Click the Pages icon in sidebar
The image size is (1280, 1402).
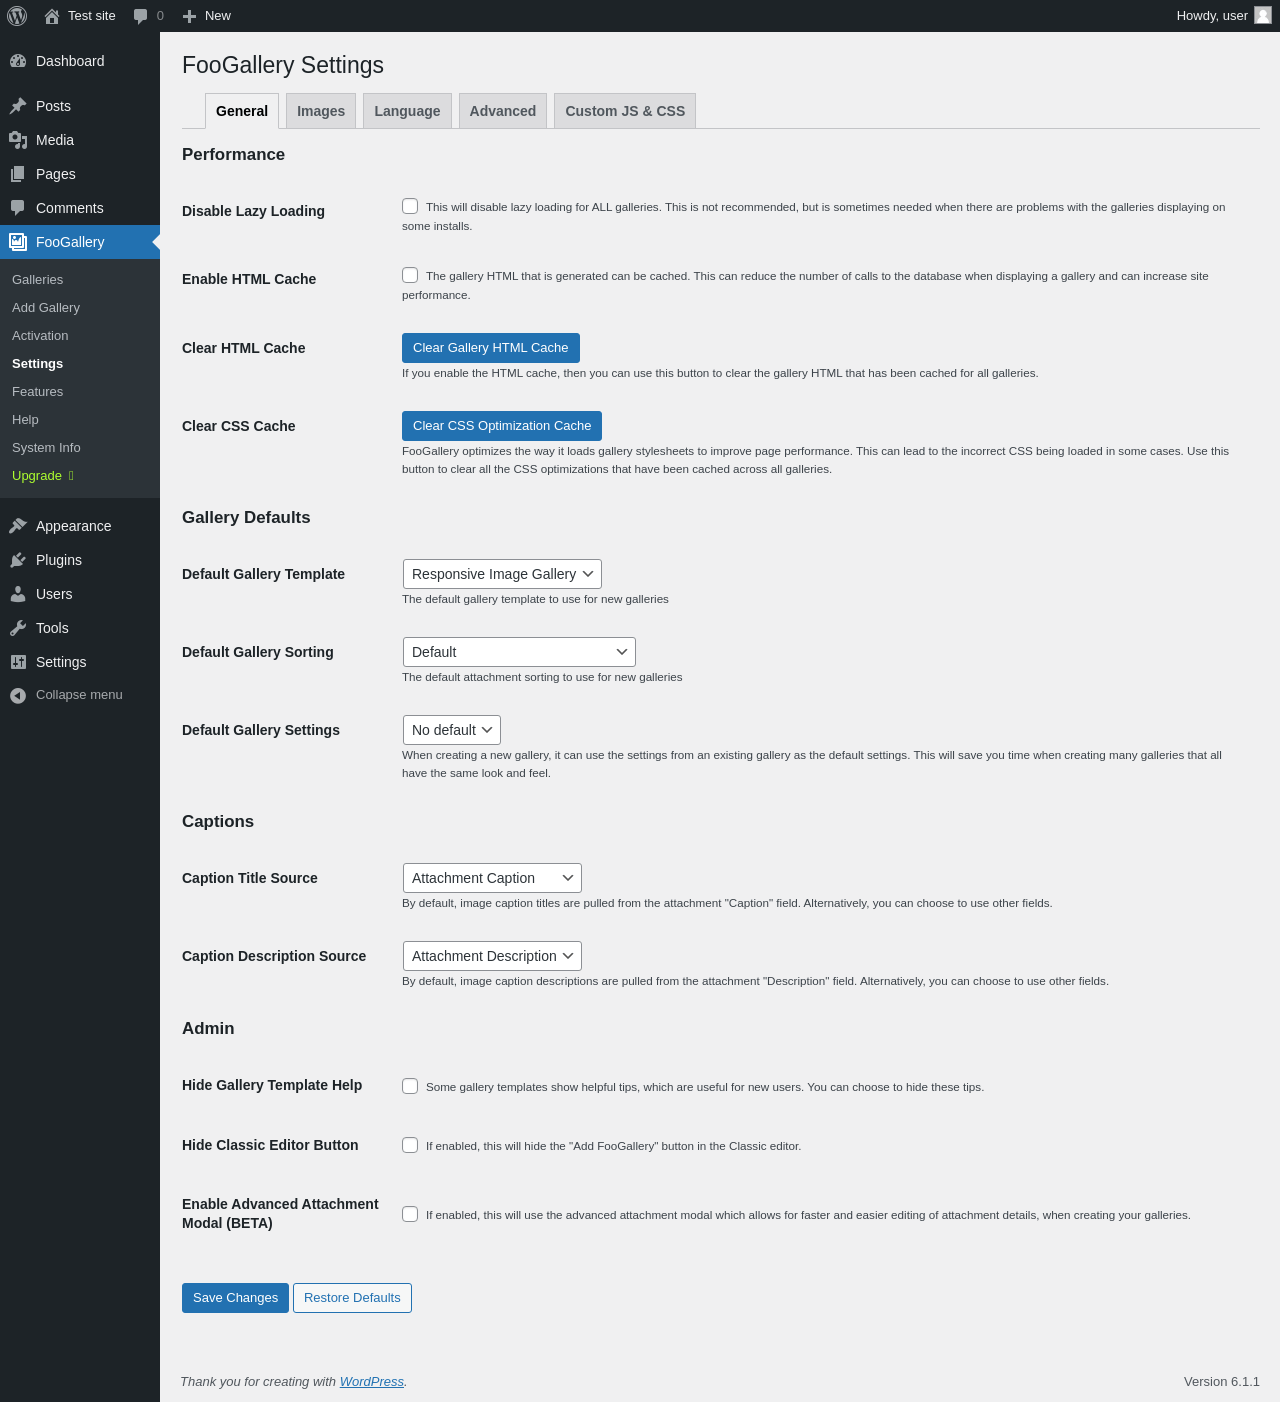pyautogui.click(x=18, y=174)
